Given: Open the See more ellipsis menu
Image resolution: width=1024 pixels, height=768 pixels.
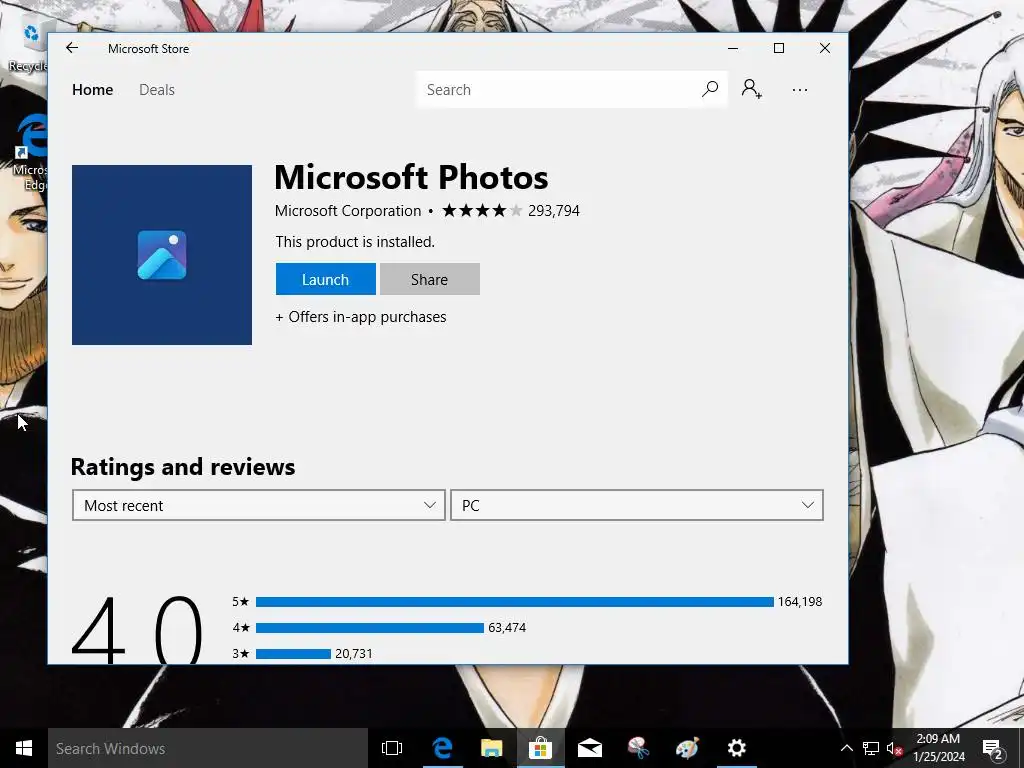Looking at the screenshot, I should pyautogui.click(x=799, y=89).
